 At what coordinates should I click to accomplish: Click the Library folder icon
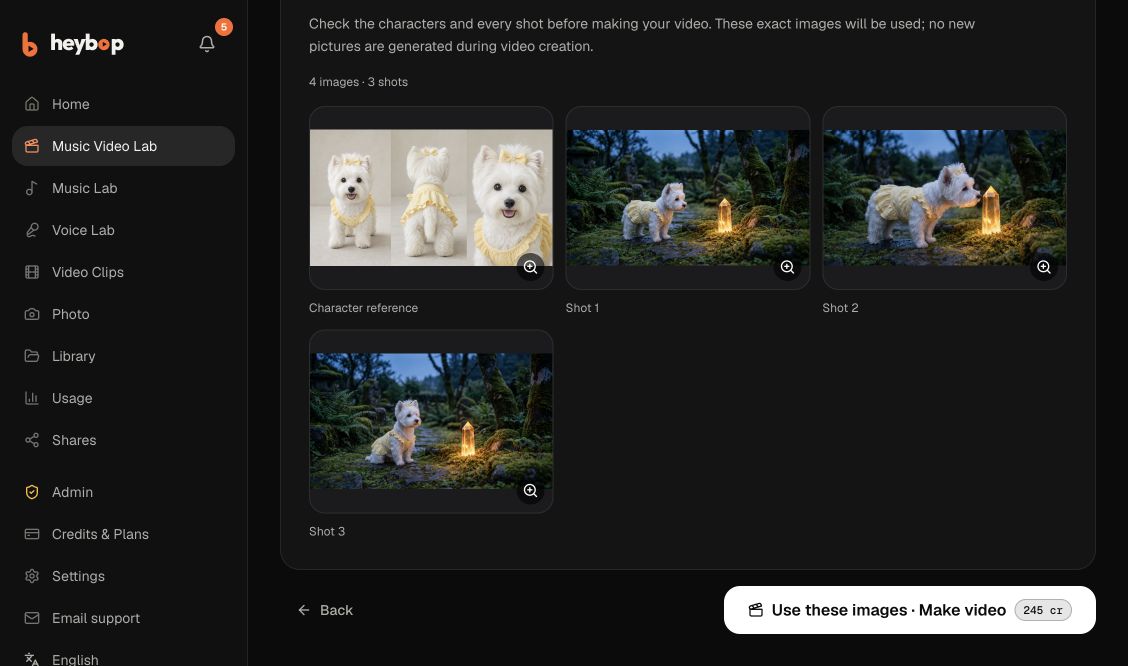(x=32, y=356)
